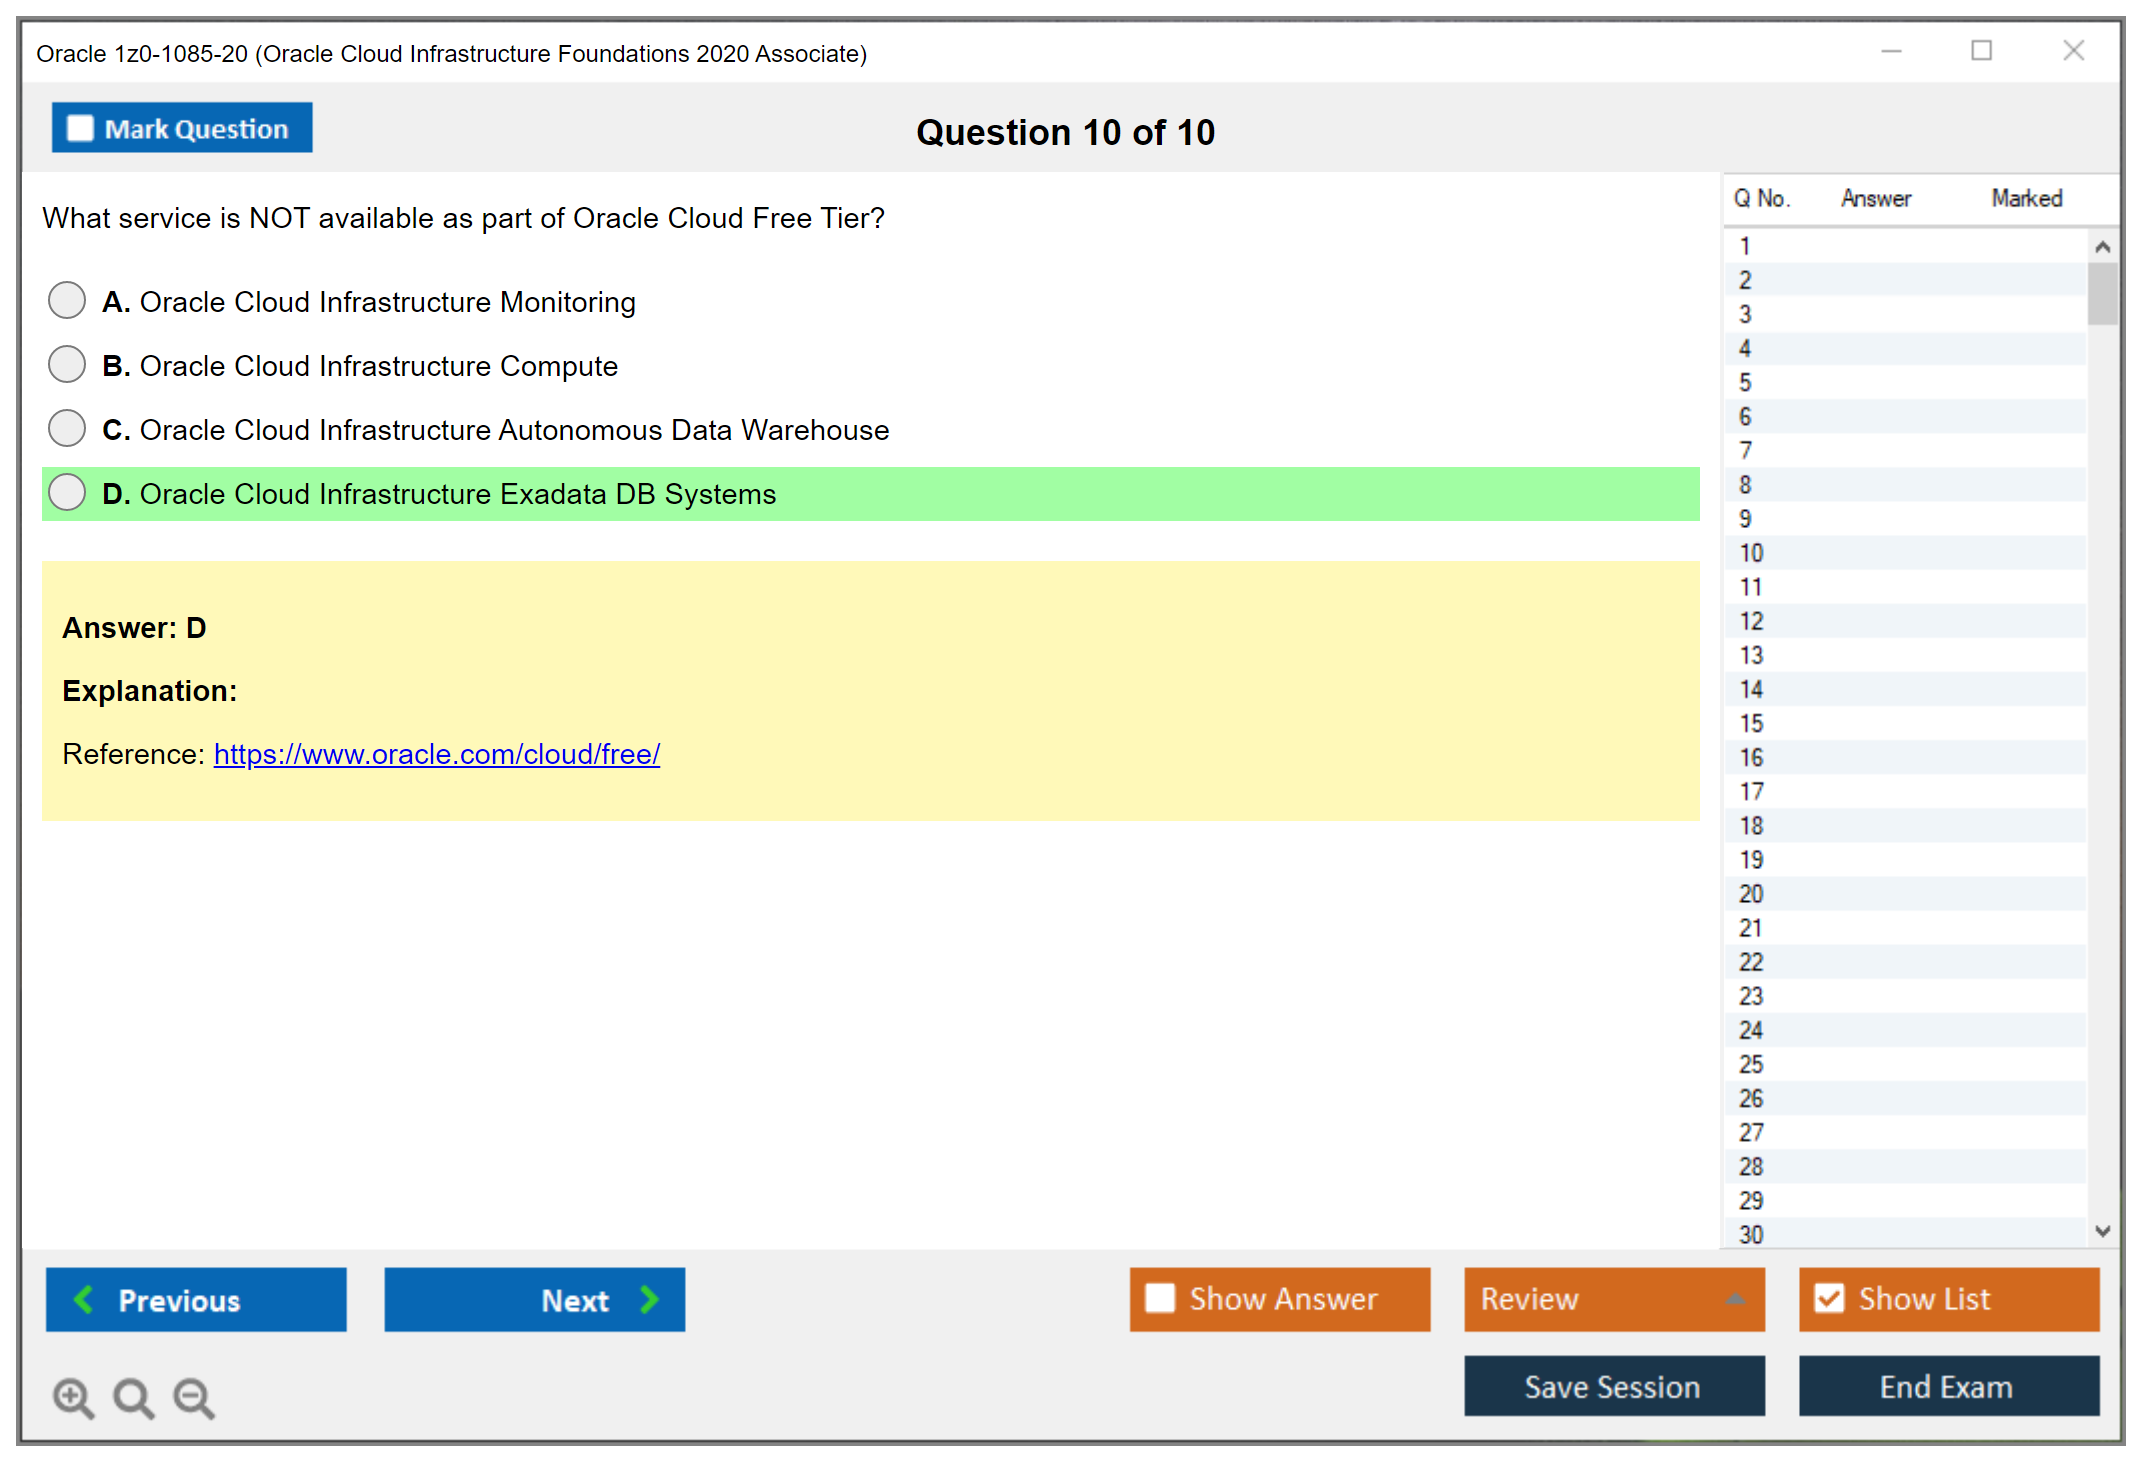Select option D Exadata DB Systems
Viewport: 2150px width, 1470px height.
click(67, 492)
